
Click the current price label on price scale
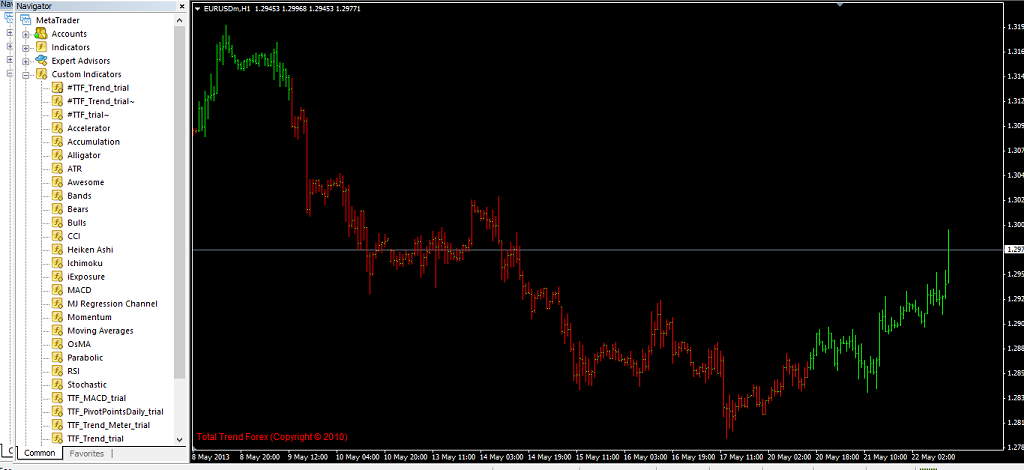pyautogui.click(x=1014, y=249)
